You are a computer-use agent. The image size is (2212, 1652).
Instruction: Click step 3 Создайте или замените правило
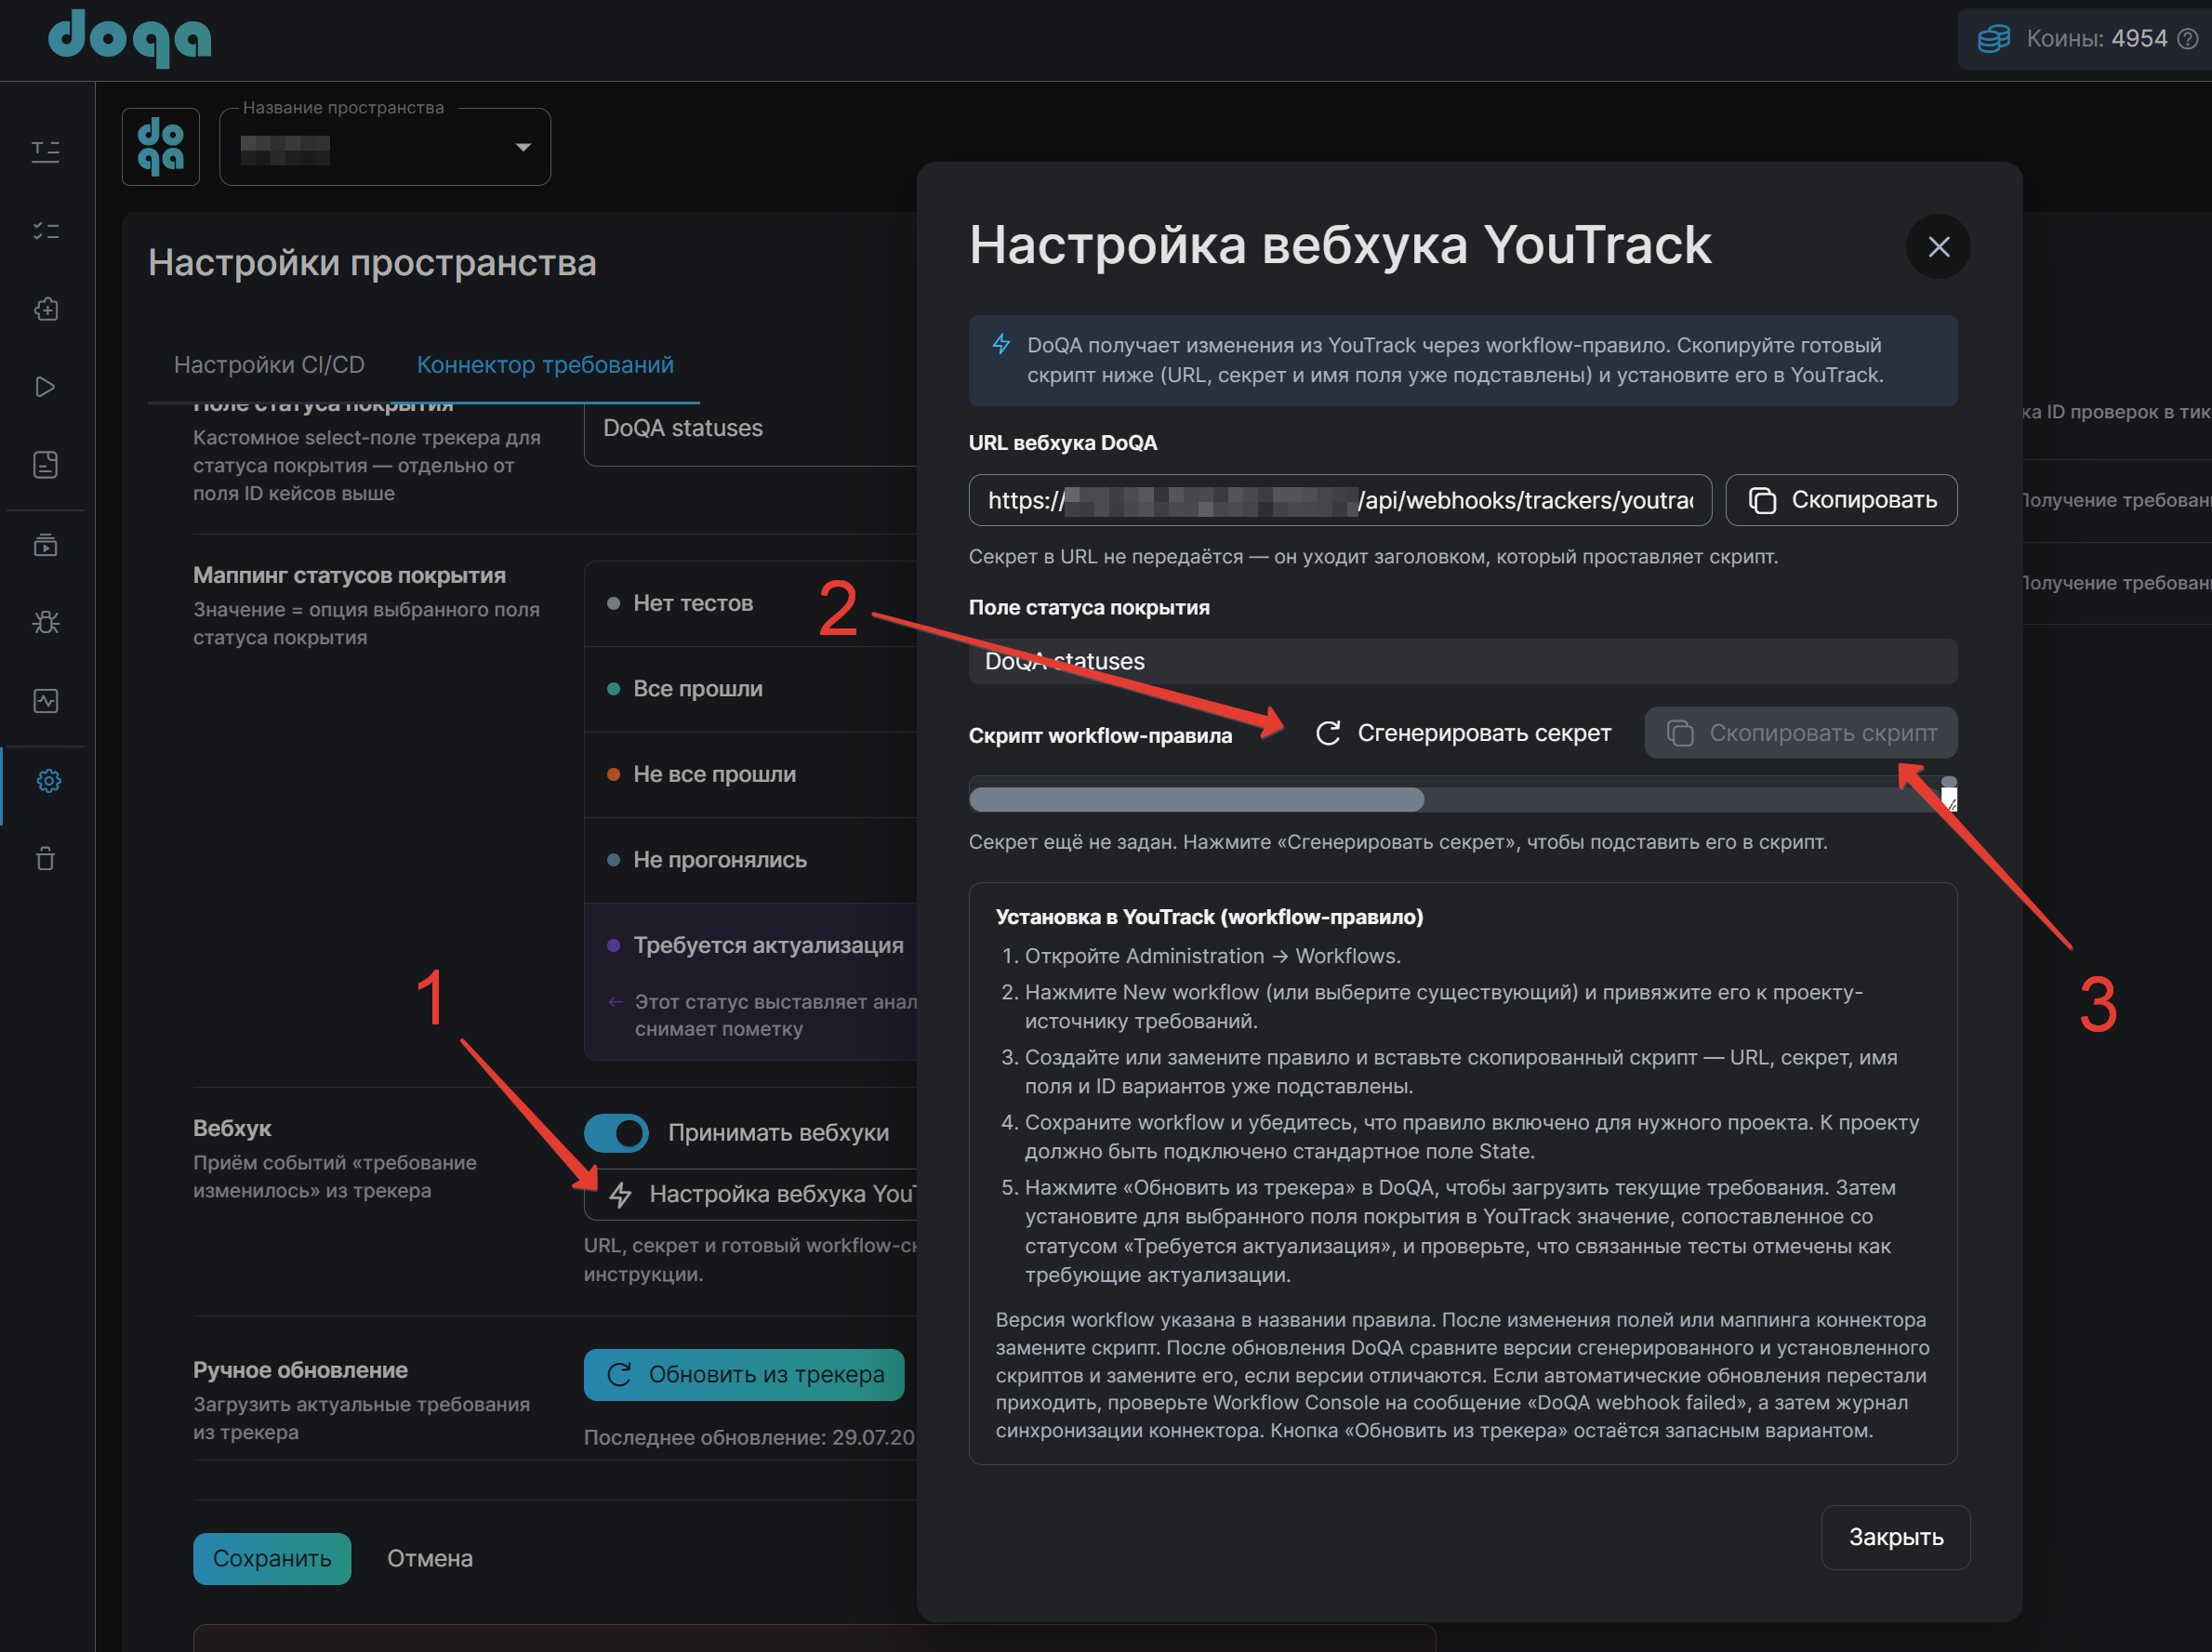click(1460, 1072)
